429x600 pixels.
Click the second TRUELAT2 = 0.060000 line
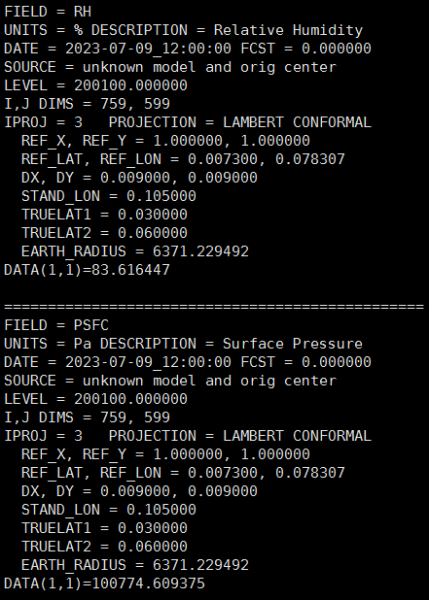[x=104, y=546]
